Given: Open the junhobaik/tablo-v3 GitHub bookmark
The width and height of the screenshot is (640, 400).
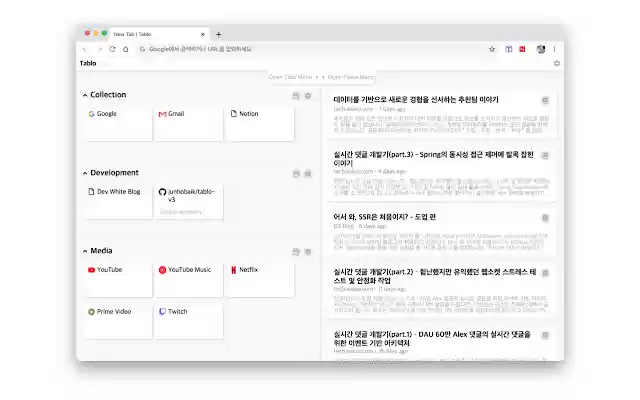Looking at the screenshot, I should [x=189, y=202].
